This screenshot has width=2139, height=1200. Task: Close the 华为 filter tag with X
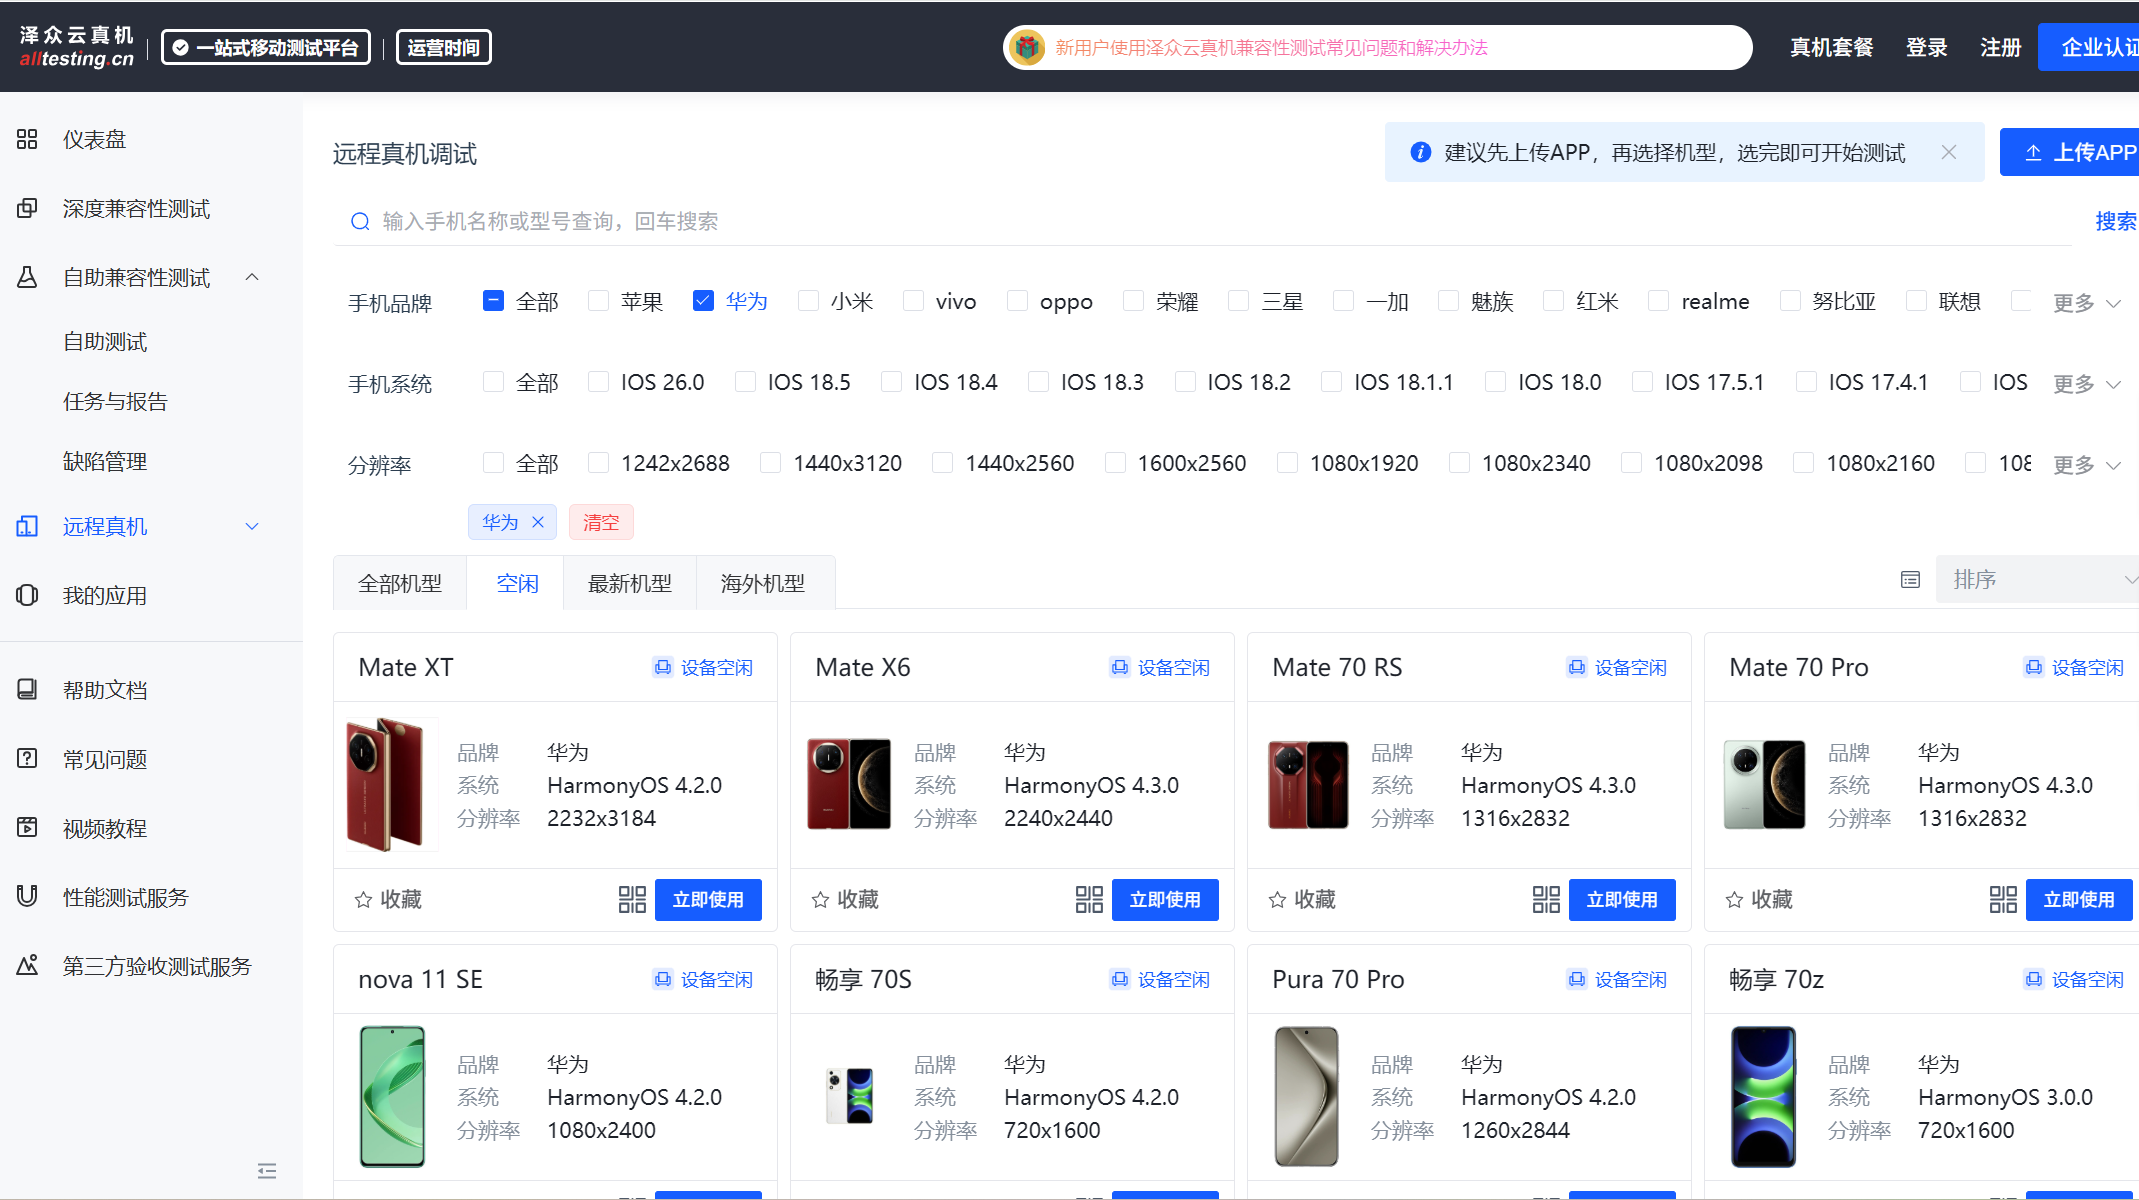(x=538, y=522)
